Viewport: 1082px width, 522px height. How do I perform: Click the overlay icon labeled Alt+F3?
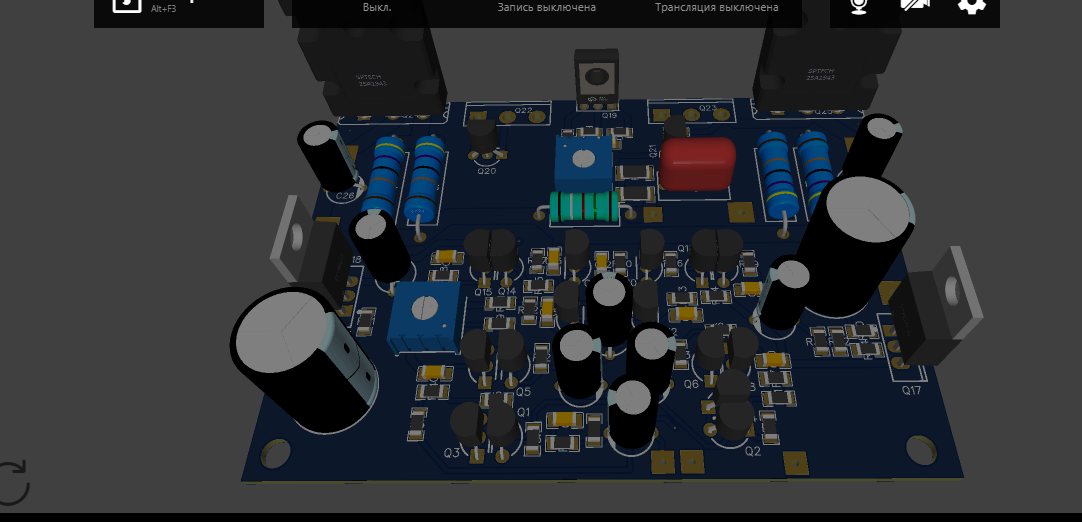click(127, 4)
